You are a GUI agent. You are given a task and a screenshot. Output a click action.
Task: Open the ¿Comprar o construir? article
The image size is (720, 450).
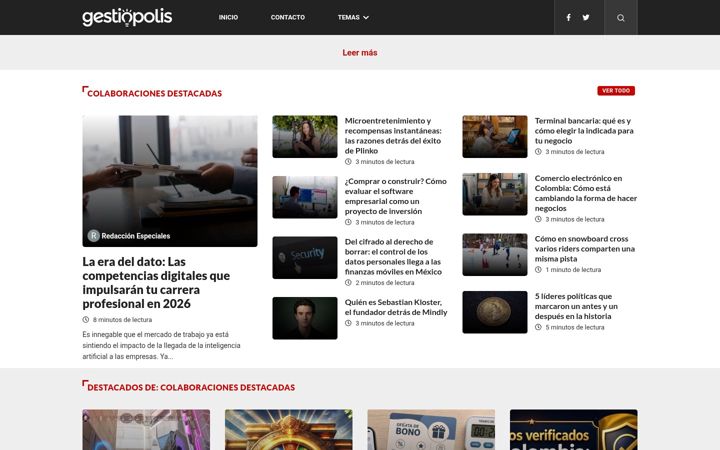tap(396, 196)
